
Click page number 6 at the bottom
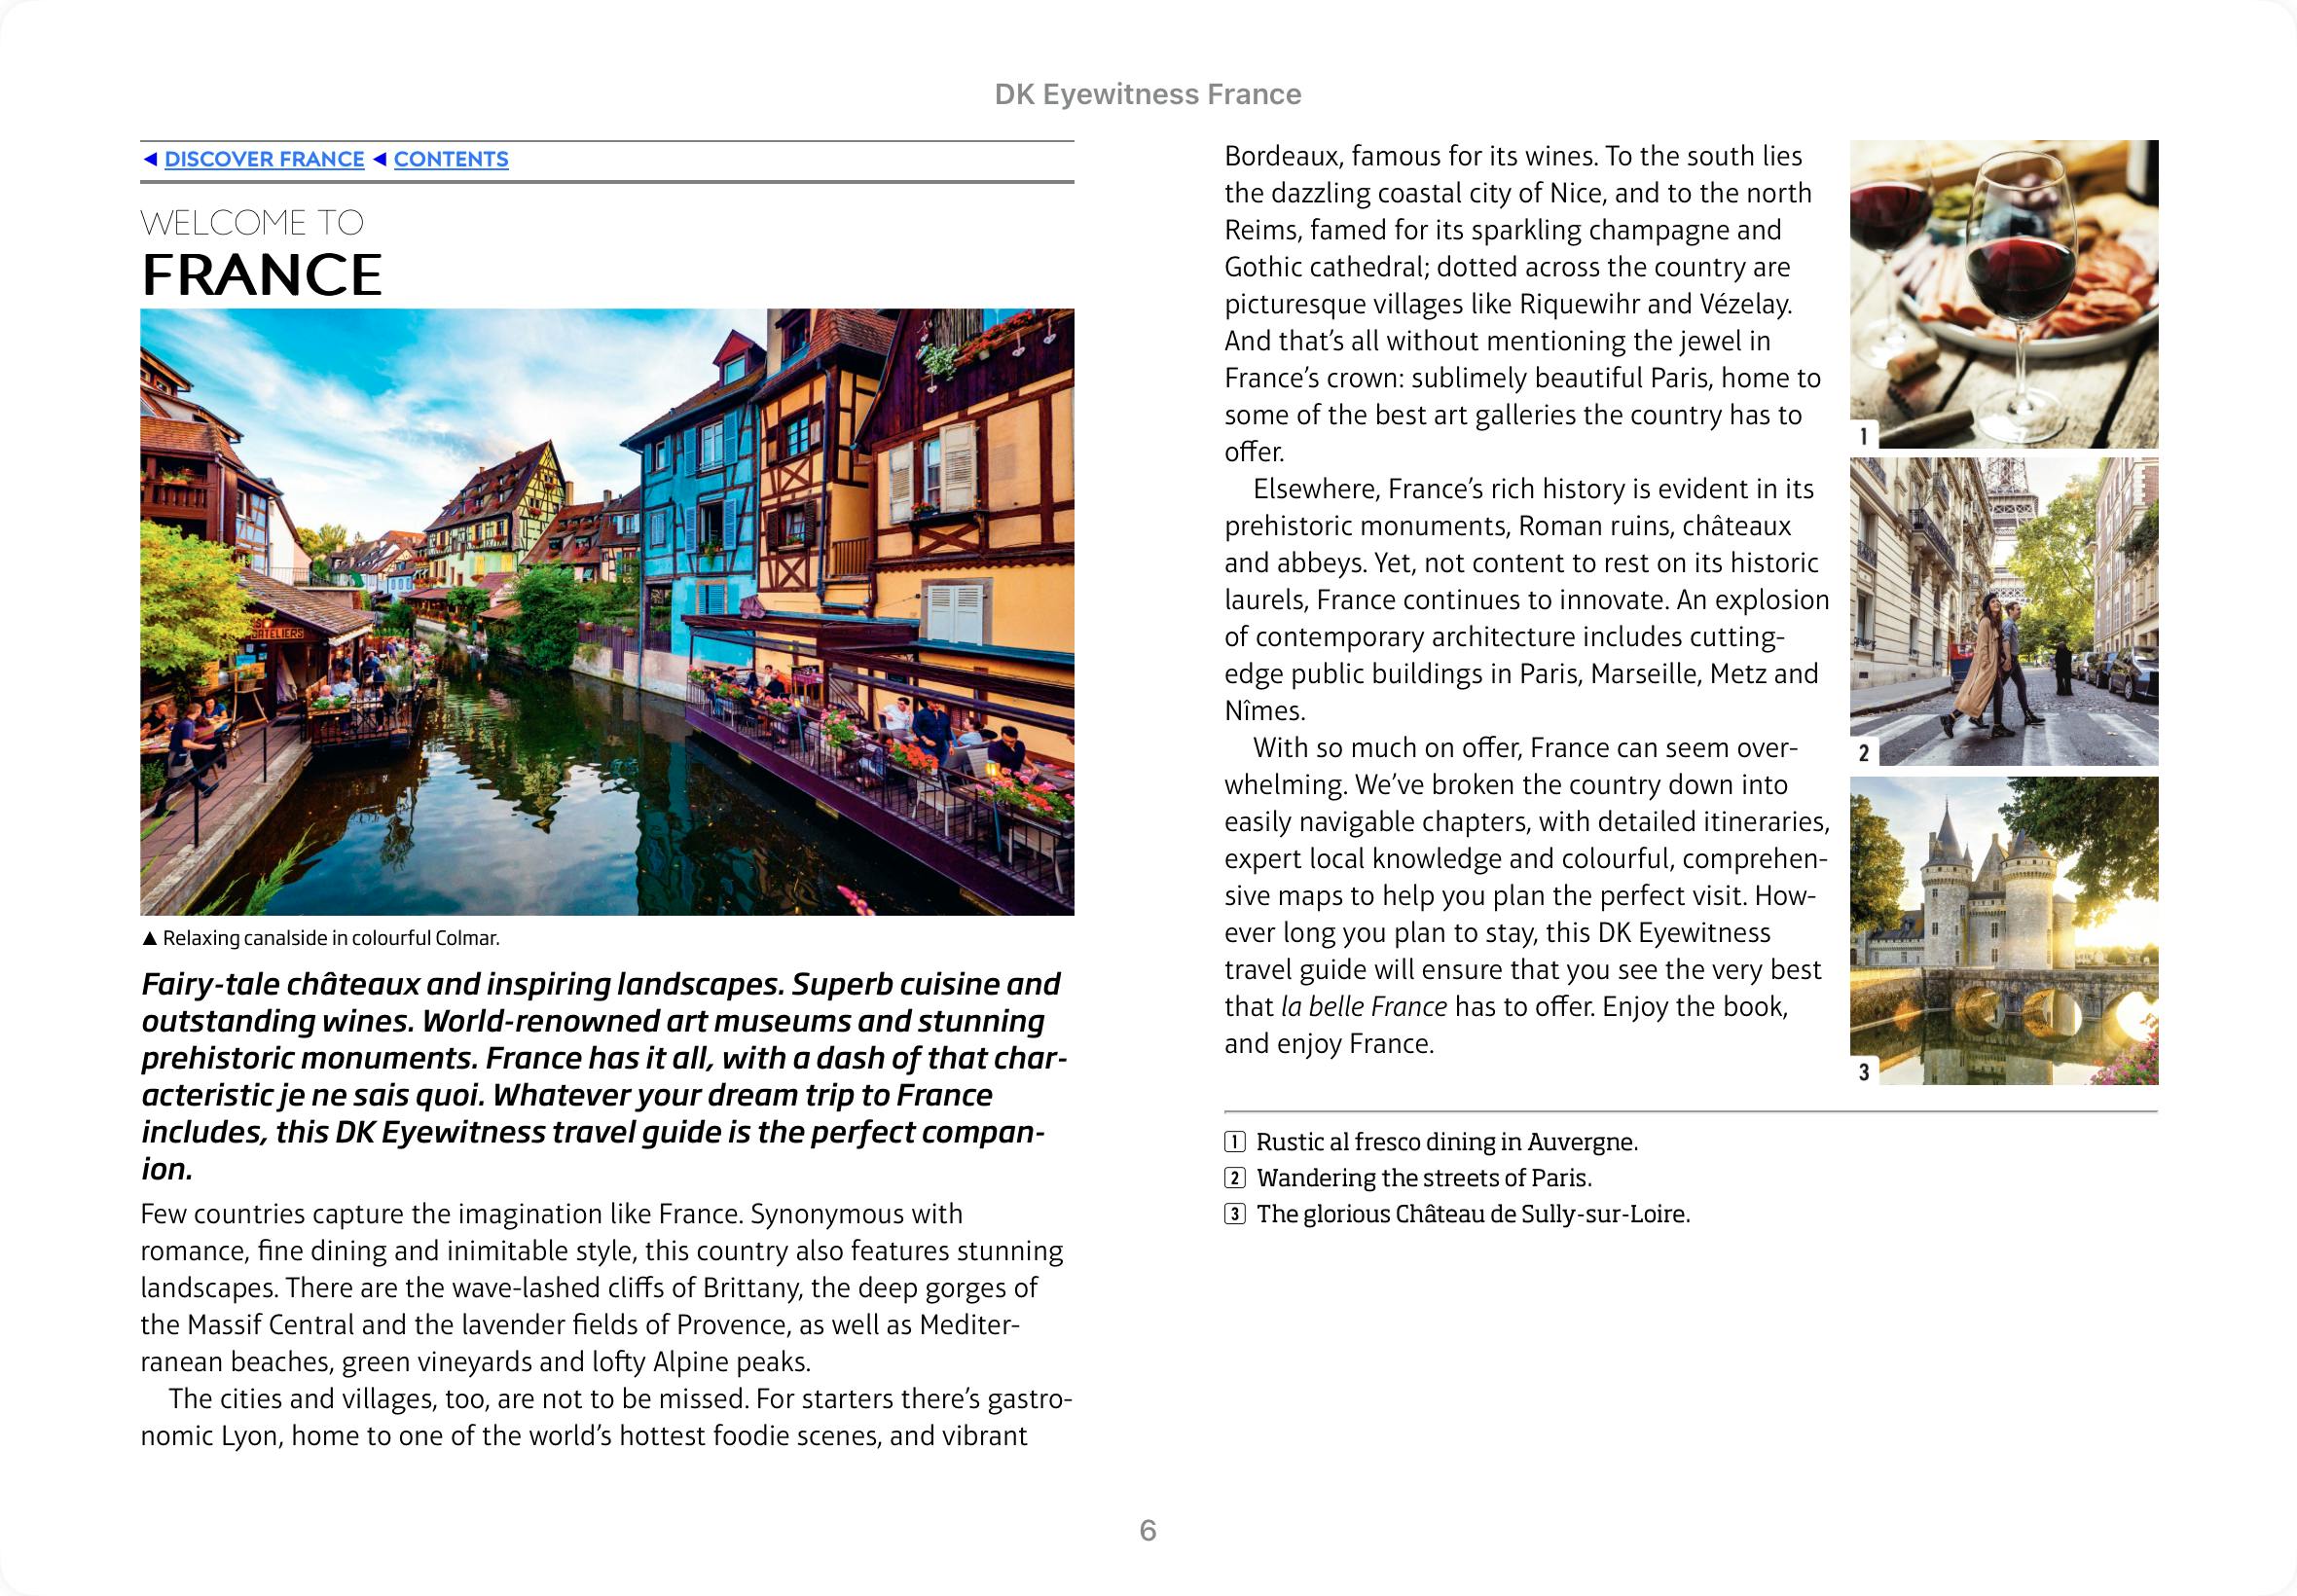[x=1147, y=1530]
